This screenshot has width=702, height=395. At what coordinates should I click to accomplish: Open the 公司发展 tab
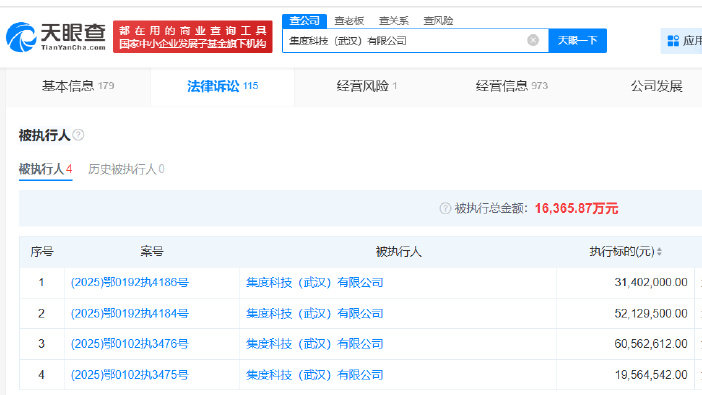tap(656, 86)
